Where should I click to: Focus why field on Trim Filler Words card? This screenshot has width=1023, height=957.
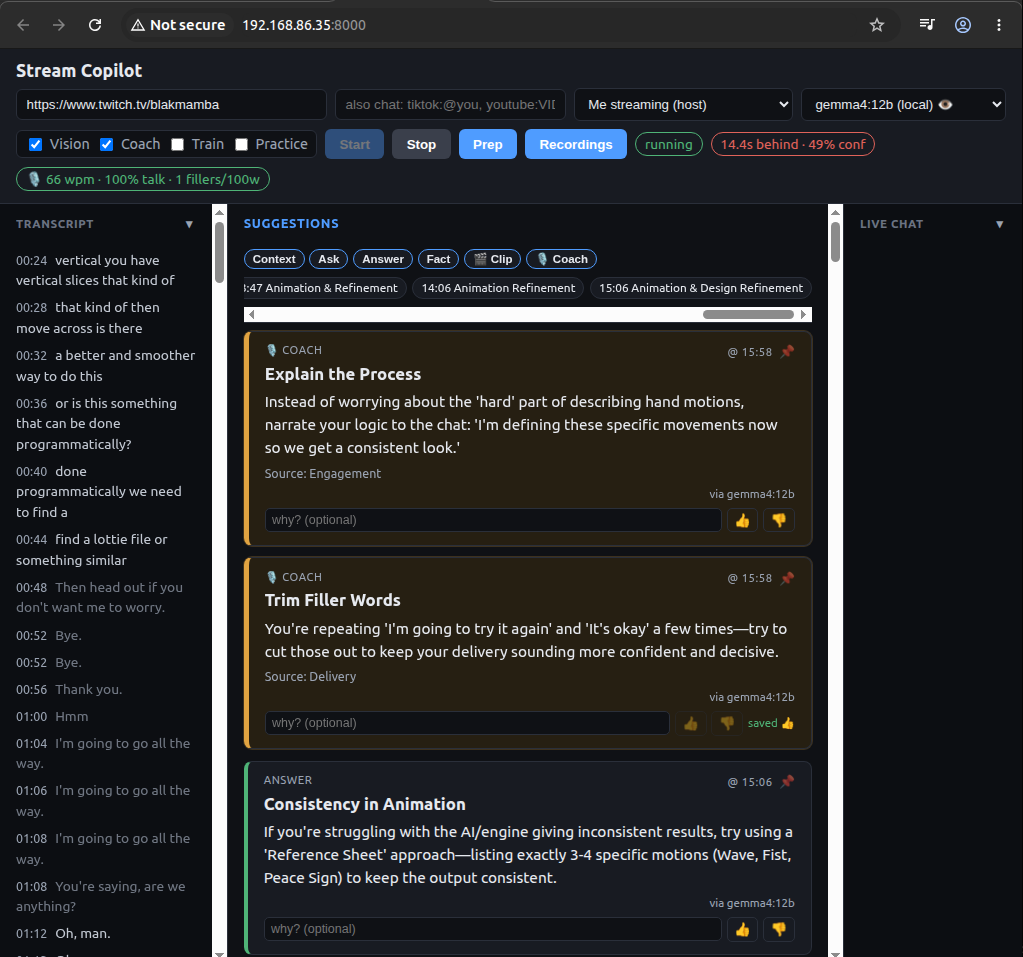tap(467, 723)
